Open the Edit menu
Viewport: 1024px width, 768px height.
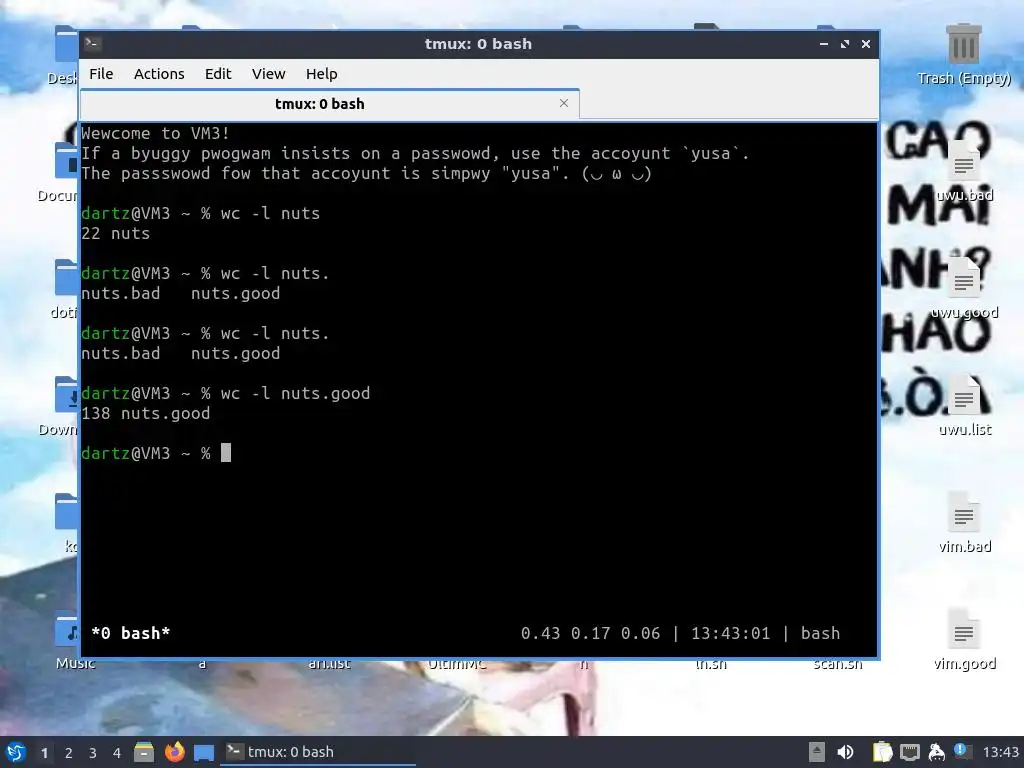pyautogui.click(x=217, y=74)
